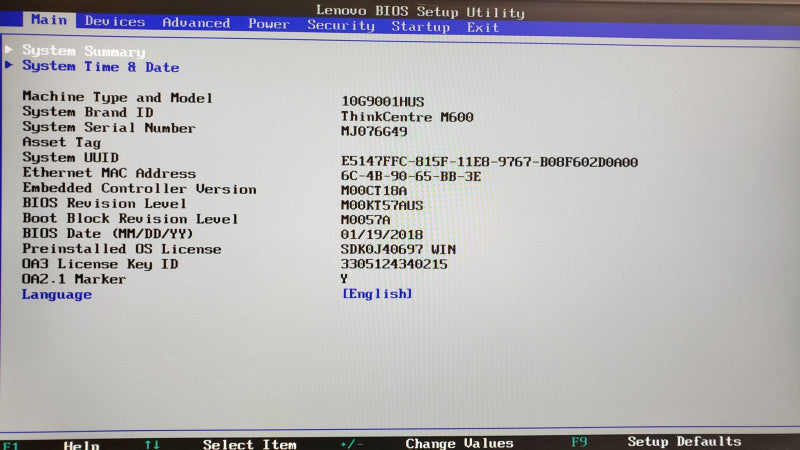This screenshot has height=450, width=800.
Task: Click MAC address 6C-4B-90-65-BB-3E
Action: [x=411, y=177]
